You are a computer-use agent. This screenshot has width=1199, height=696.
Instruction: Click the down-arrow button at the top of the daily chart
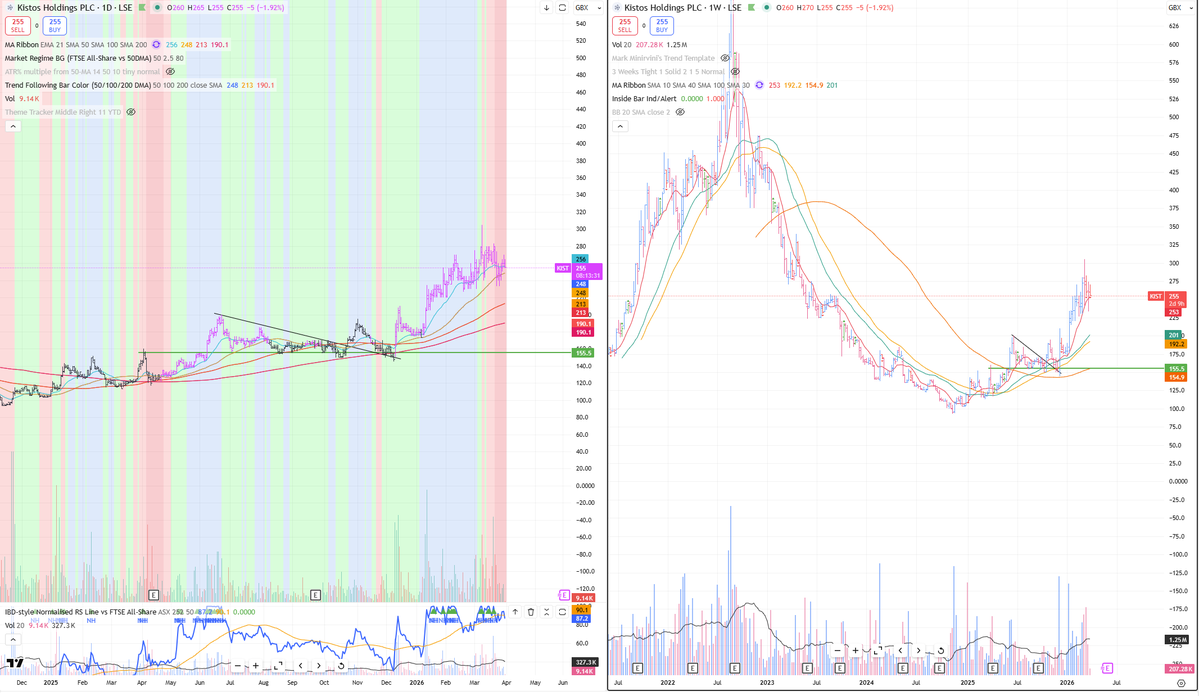tap(546, 8)
